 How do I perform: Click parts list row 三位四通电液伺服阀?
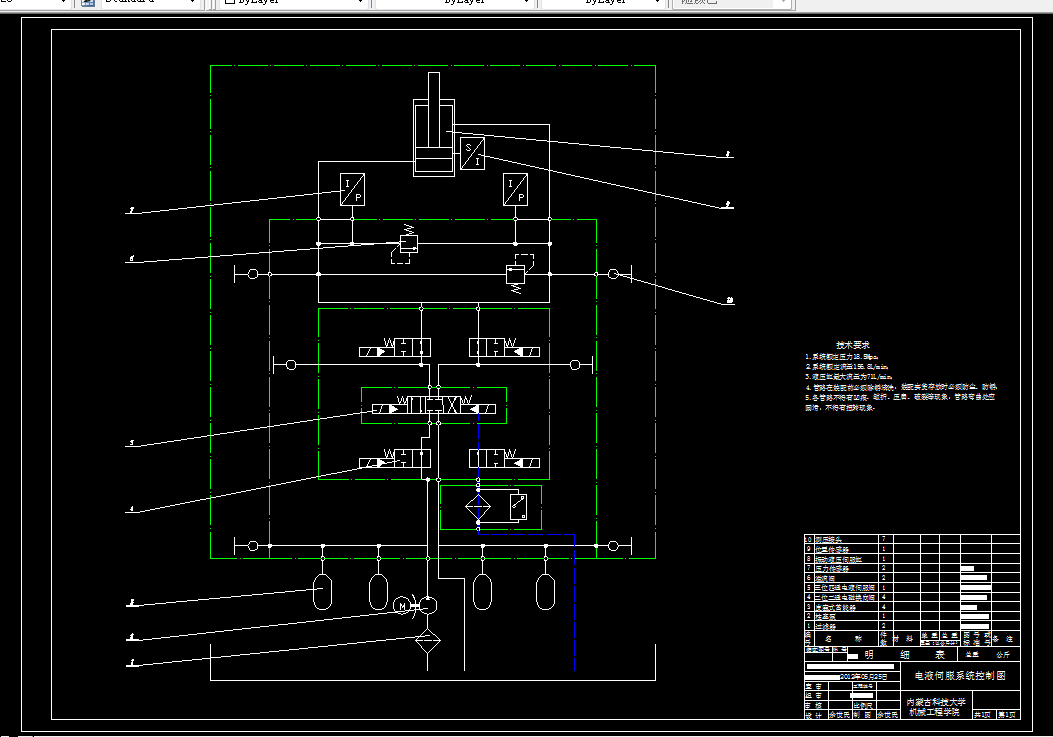[x=912, y=587]
